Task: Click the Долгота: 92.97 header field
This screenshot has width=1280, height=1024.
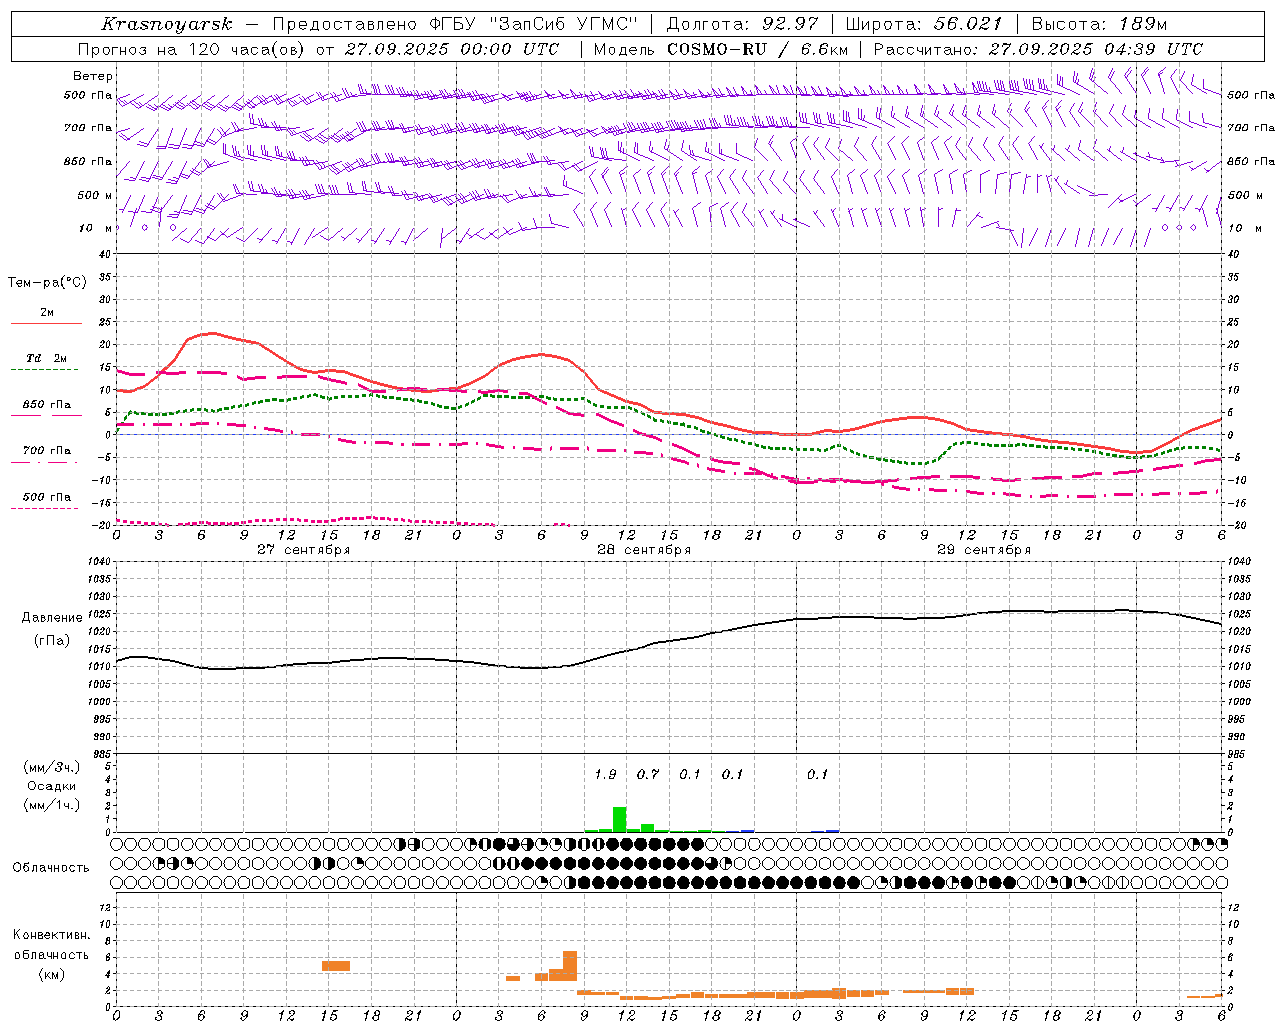Action: point(742,24)
